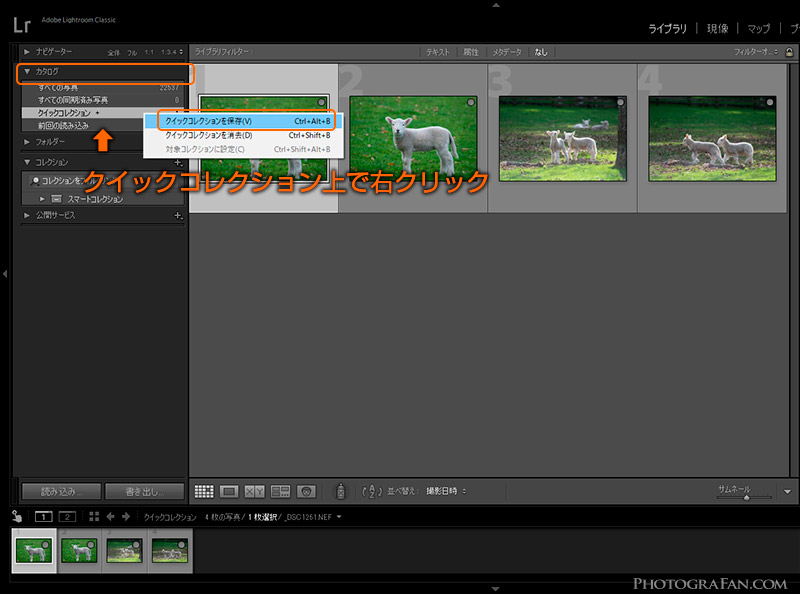
Task: Select the Painter spray can tool
Action: [341, 491]
